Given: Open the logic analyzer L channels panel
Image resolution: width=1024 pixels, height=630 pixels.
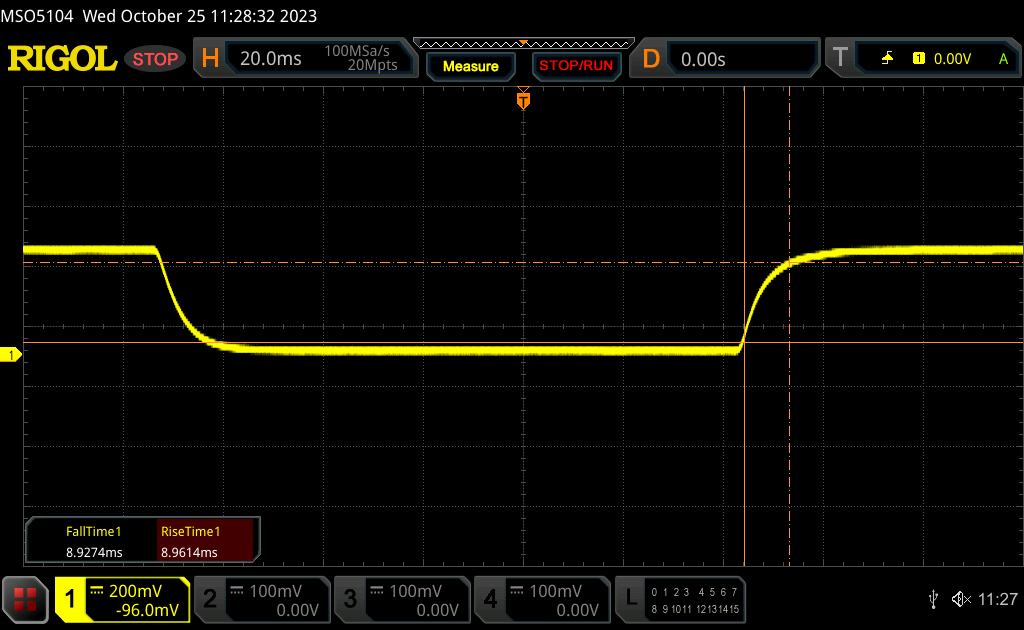Looking at the screenshot, I should (x=681, y=600).
